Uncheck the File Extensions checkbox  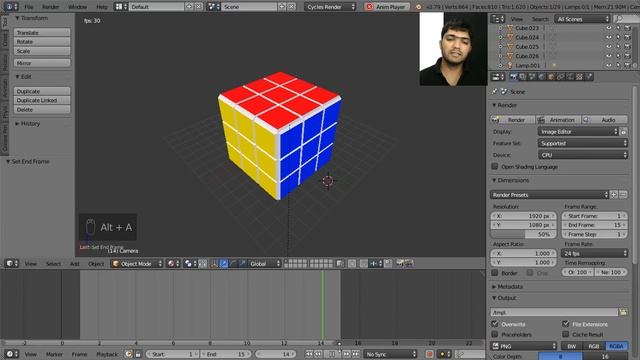(x=566, y=324)
